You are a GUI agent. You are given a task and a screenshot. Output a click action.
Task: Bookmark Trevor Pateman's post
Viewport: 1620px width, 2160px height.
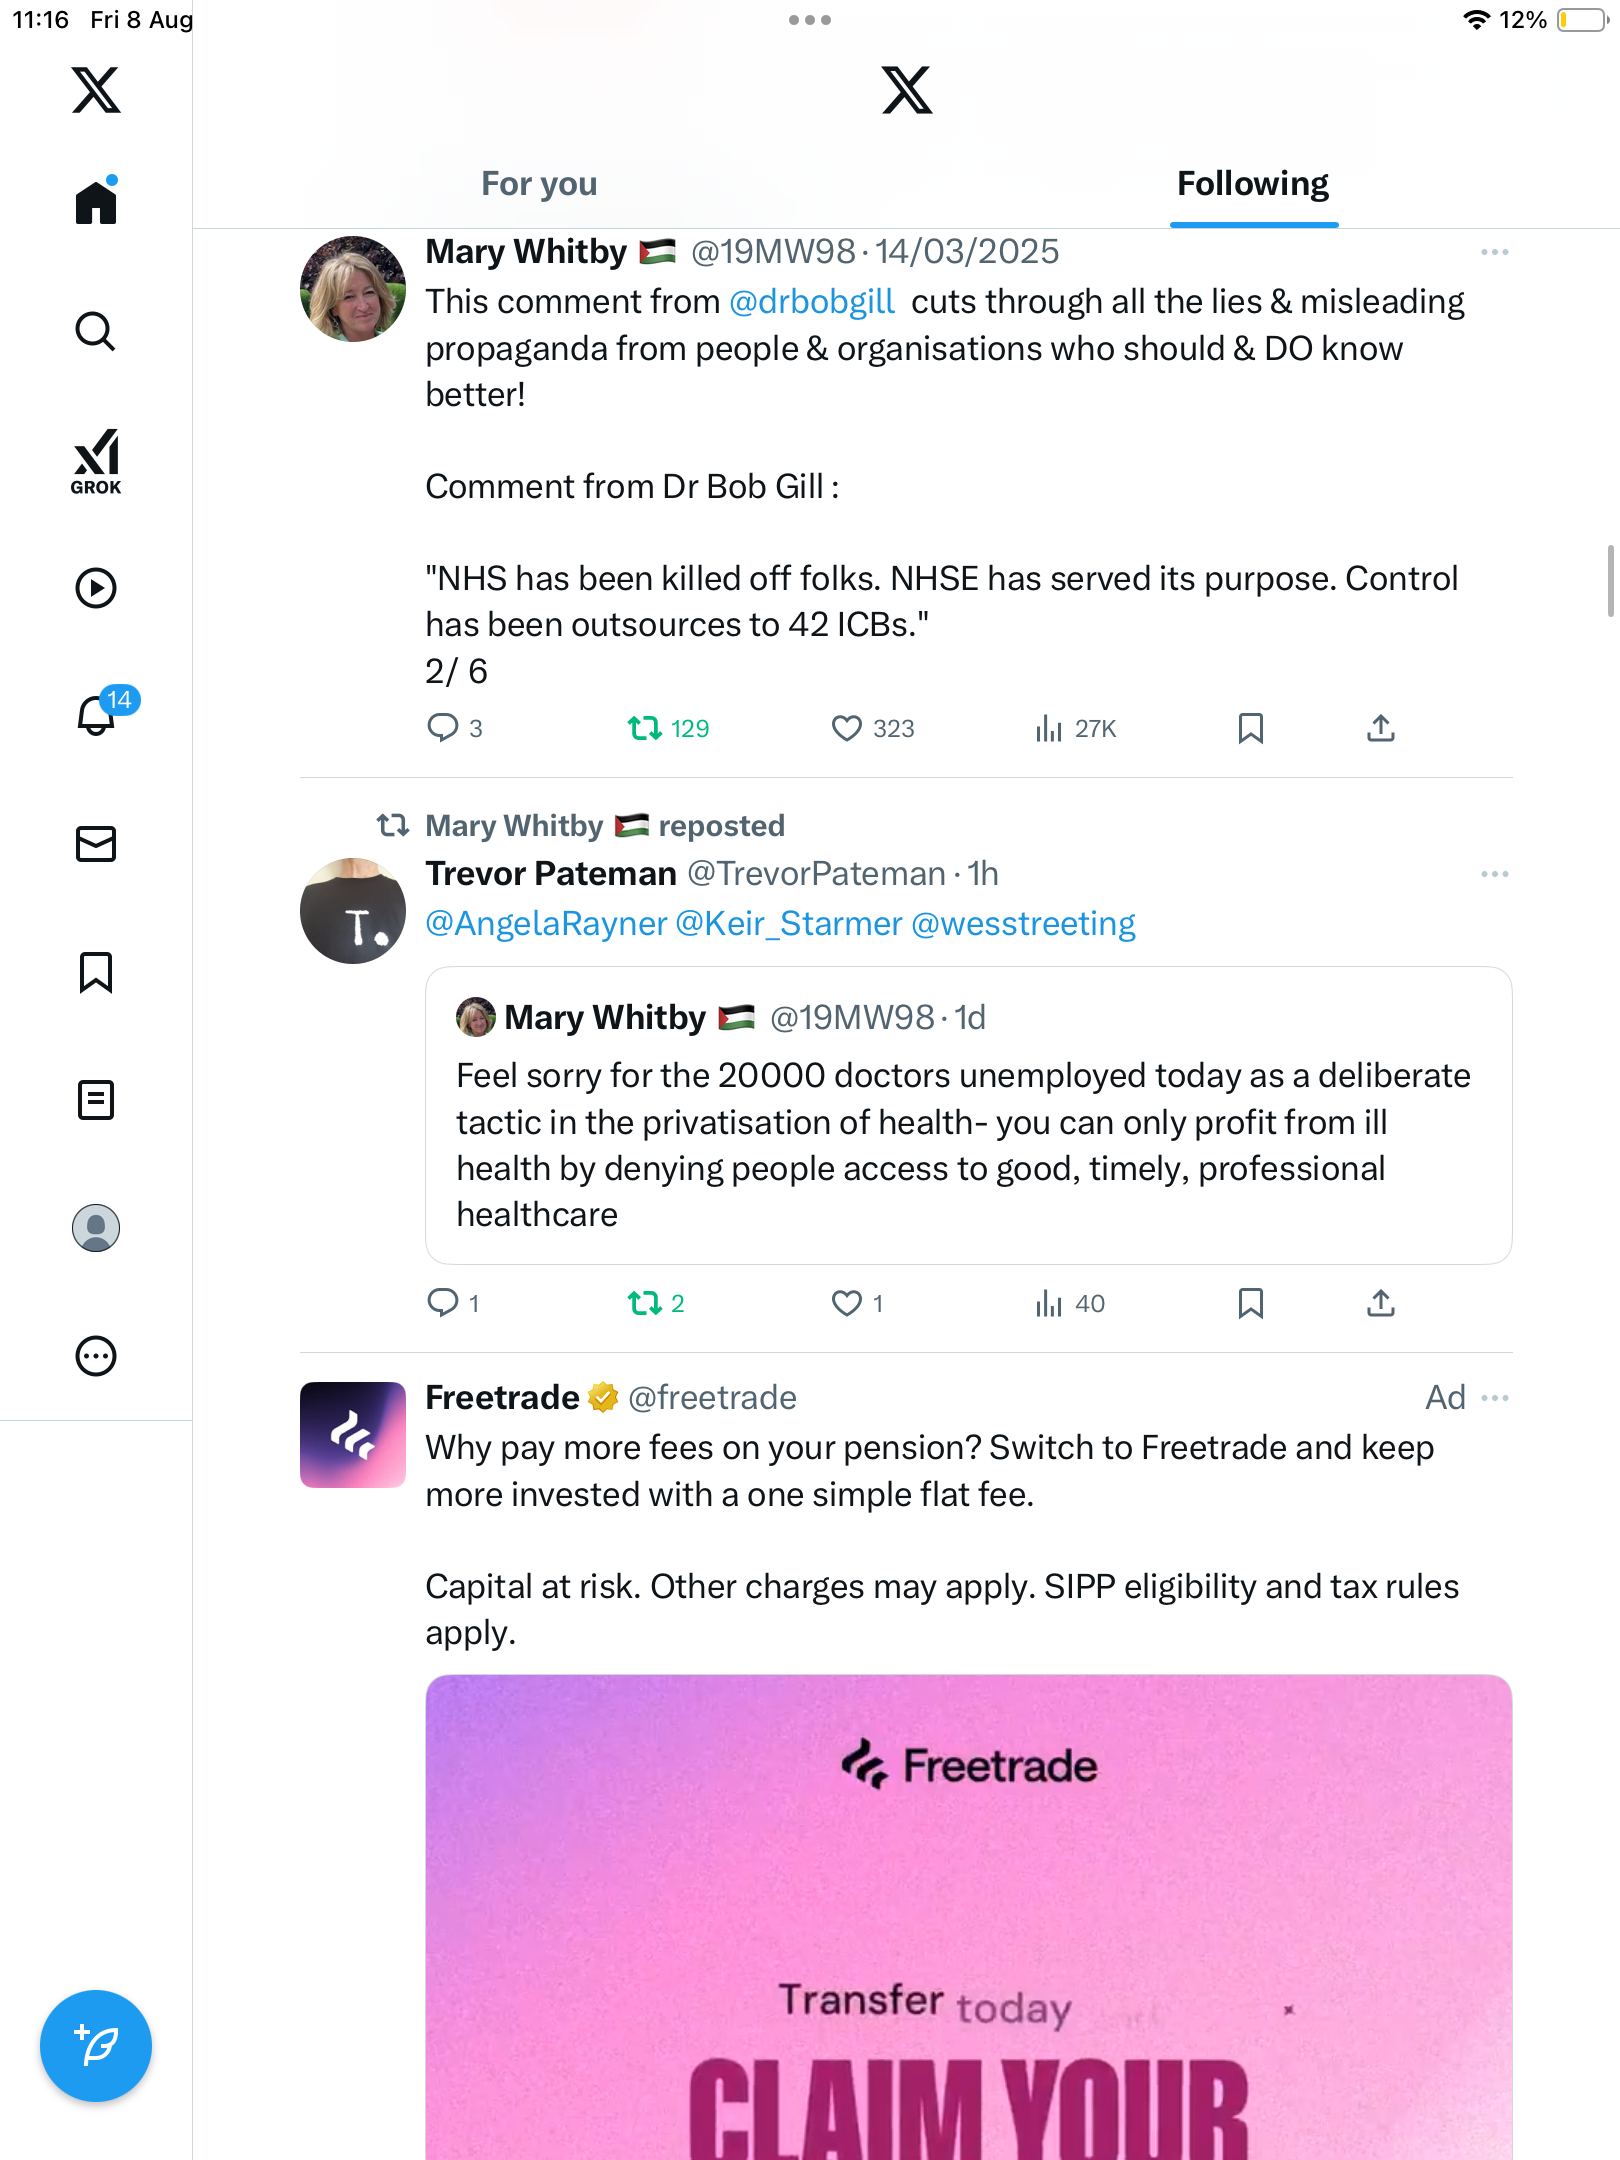(1250, 1303)
